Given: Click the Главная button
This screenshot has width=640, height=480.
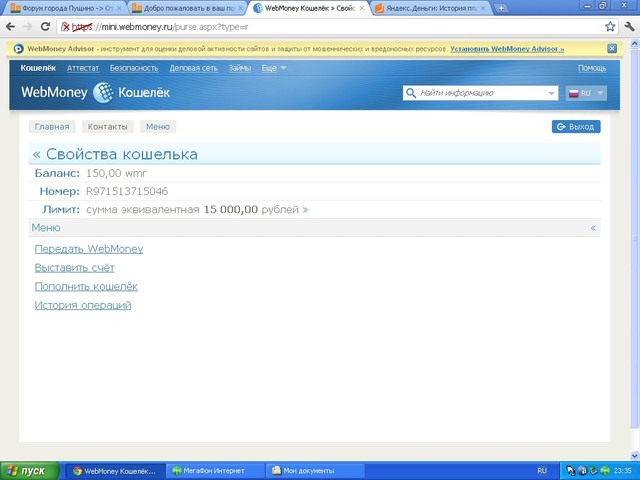Looking at the screenshot, I should coord(52,127).
